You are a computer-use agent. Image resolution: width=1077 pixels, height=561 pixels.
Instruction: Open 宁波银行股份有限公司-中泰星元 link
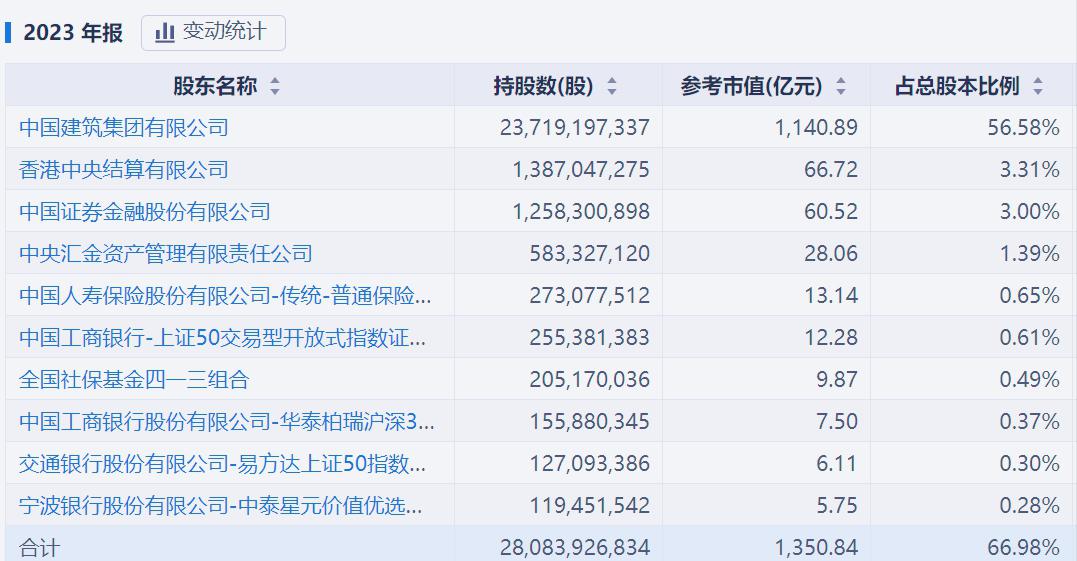coord(220,505)
